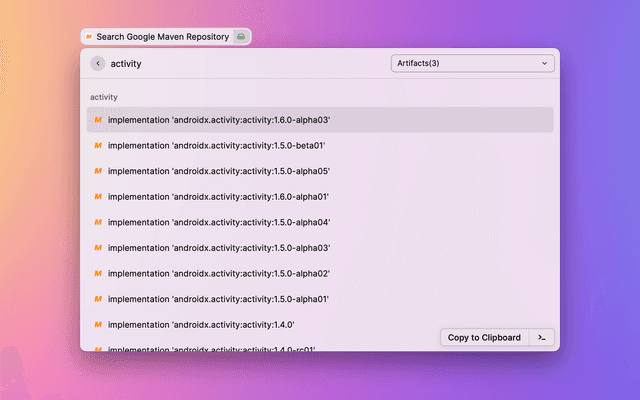The height and width of the screenshot is (400, 640).
Task: Click the chevron arrow on Artifacts dropdown
Action: (x=544, y=64)
